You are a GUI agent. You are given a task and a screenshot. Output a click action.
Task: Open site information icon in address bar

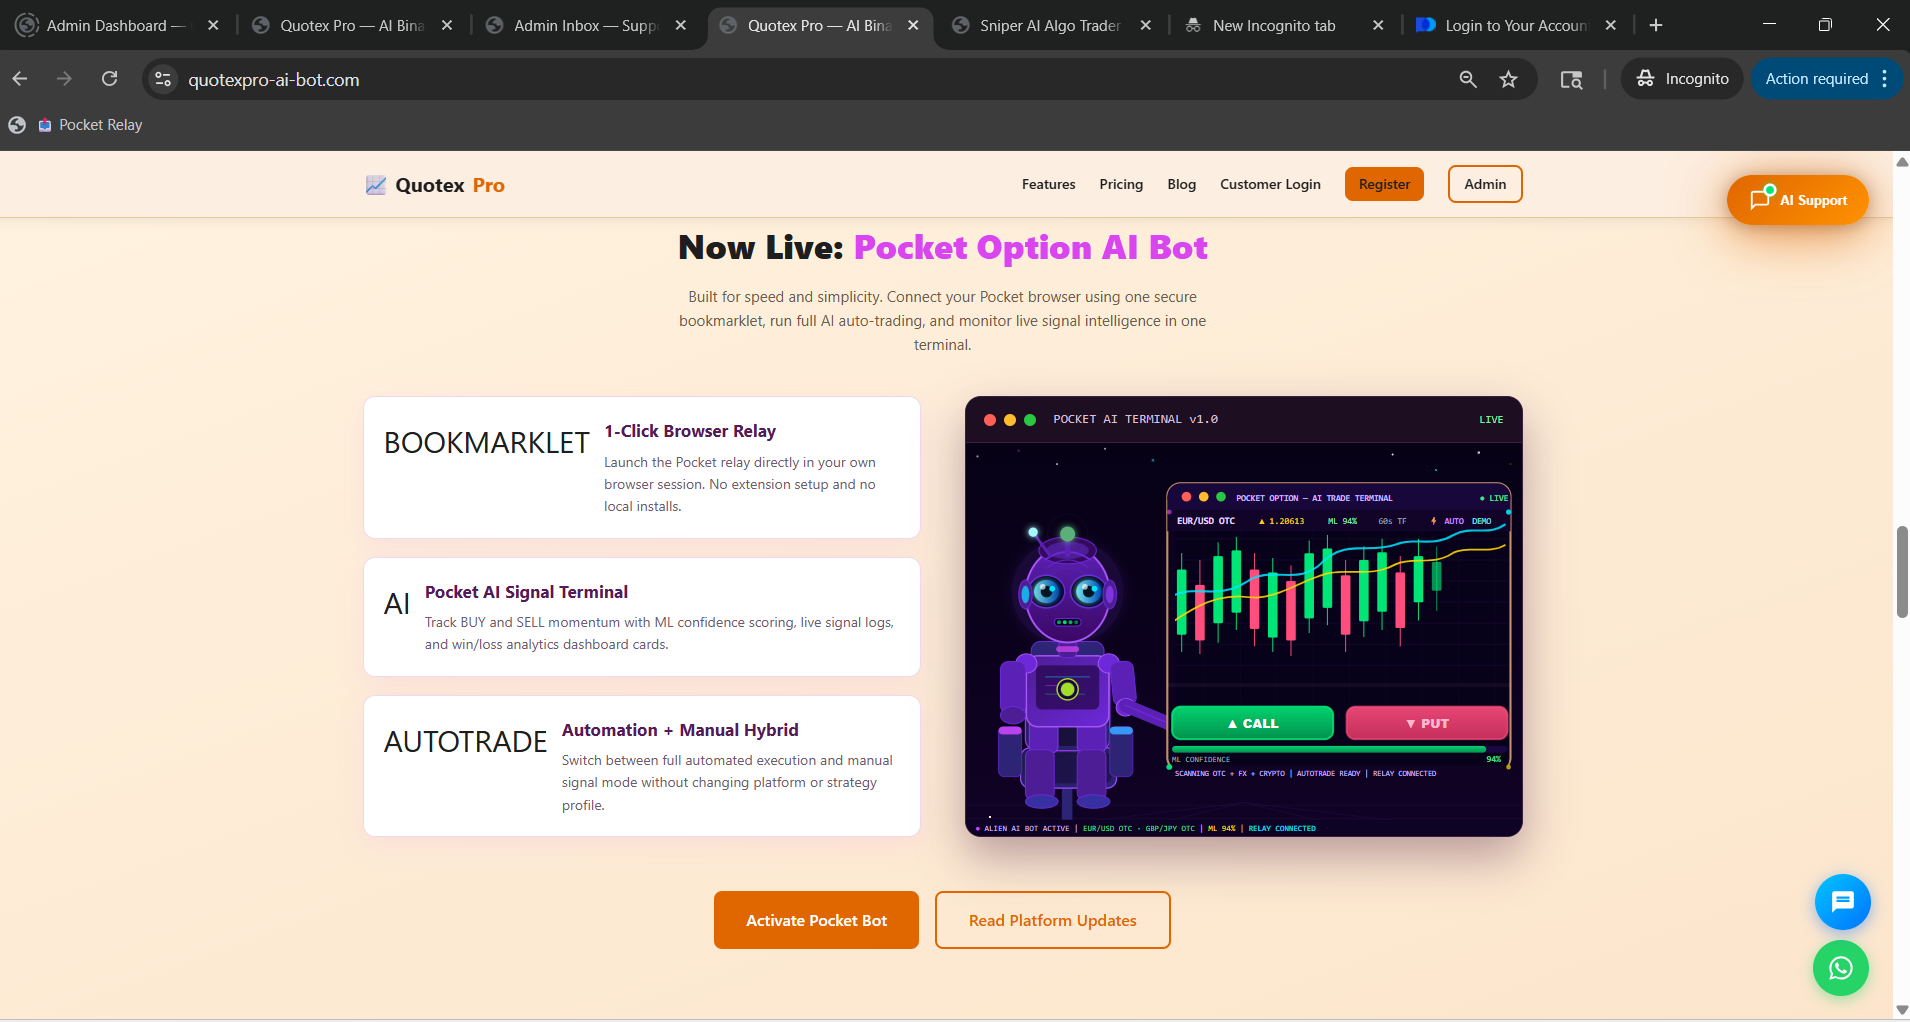[x=163, y=79]
